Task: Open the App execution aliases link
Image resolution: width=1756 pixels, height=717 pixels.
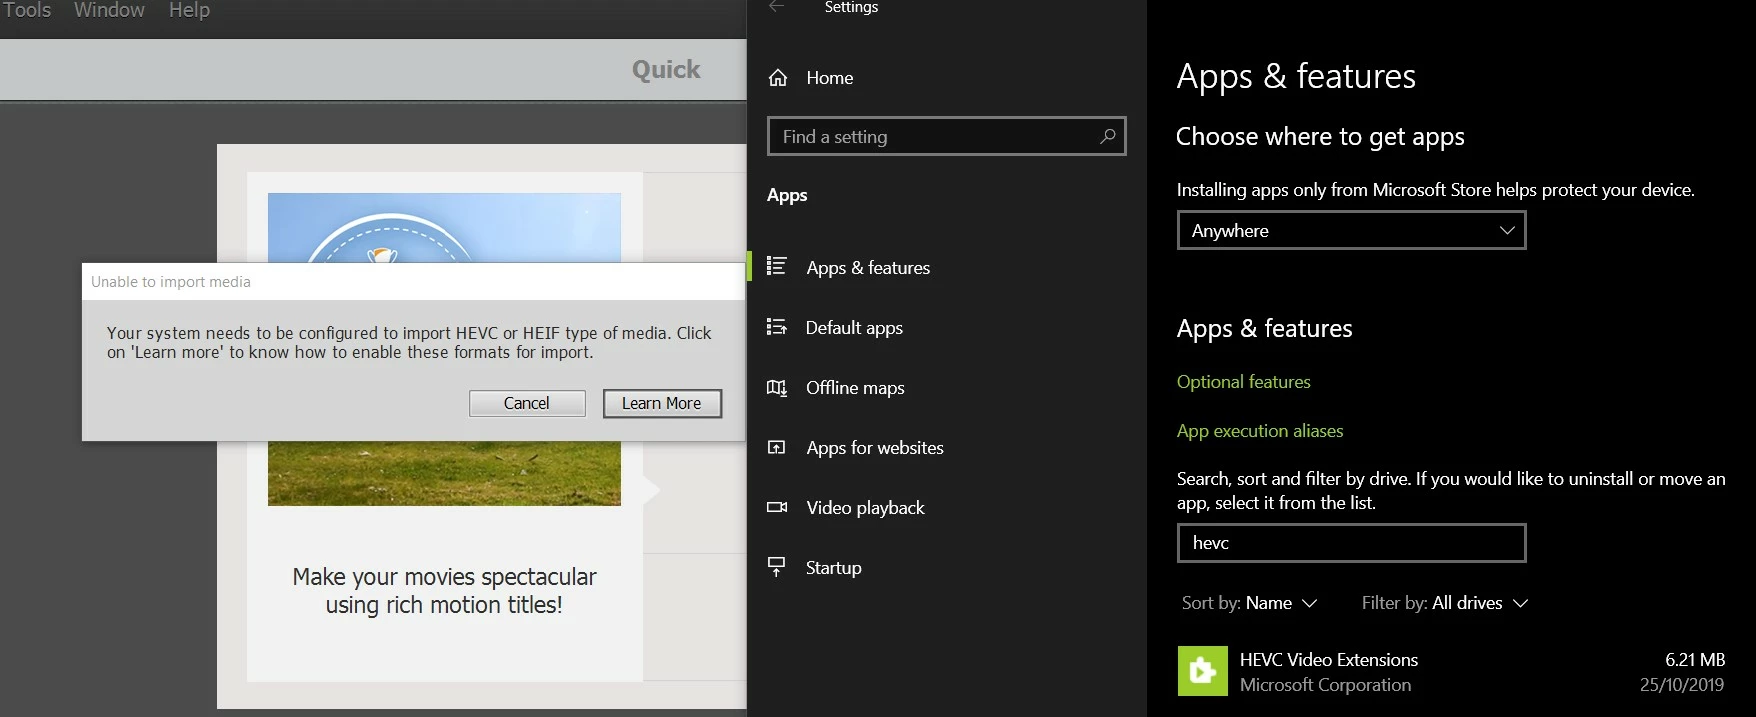Action: click(x=1260, y=431)
